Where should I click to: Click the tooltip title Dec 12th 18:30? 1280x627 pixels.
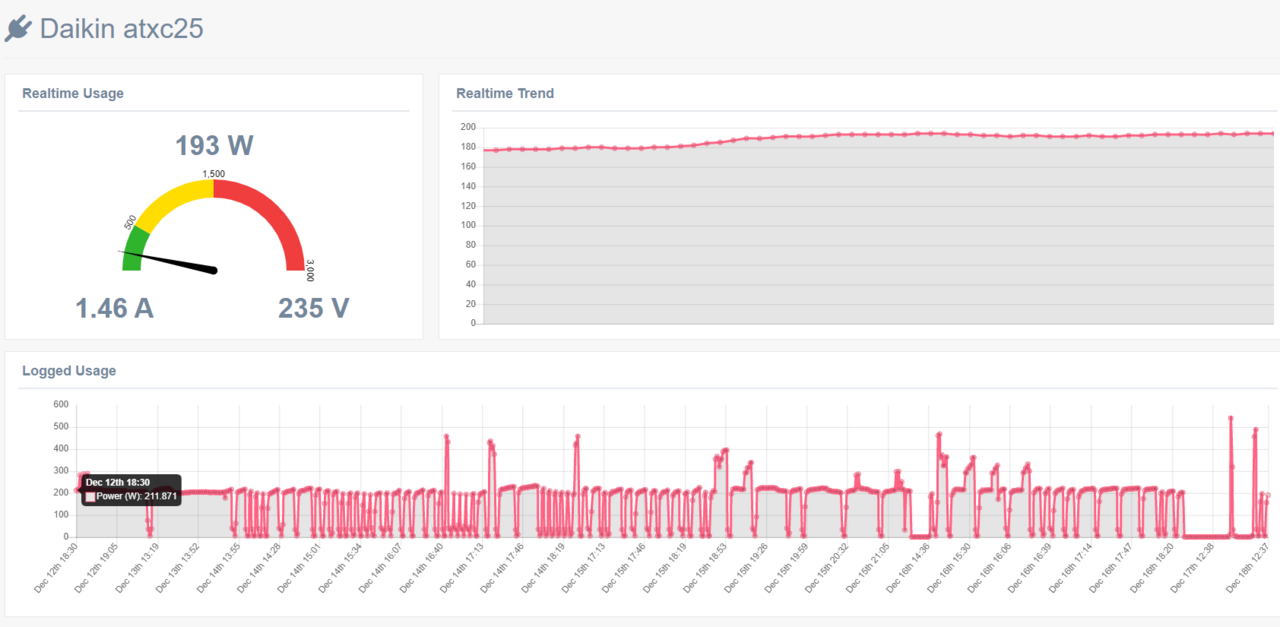(118, 482)
